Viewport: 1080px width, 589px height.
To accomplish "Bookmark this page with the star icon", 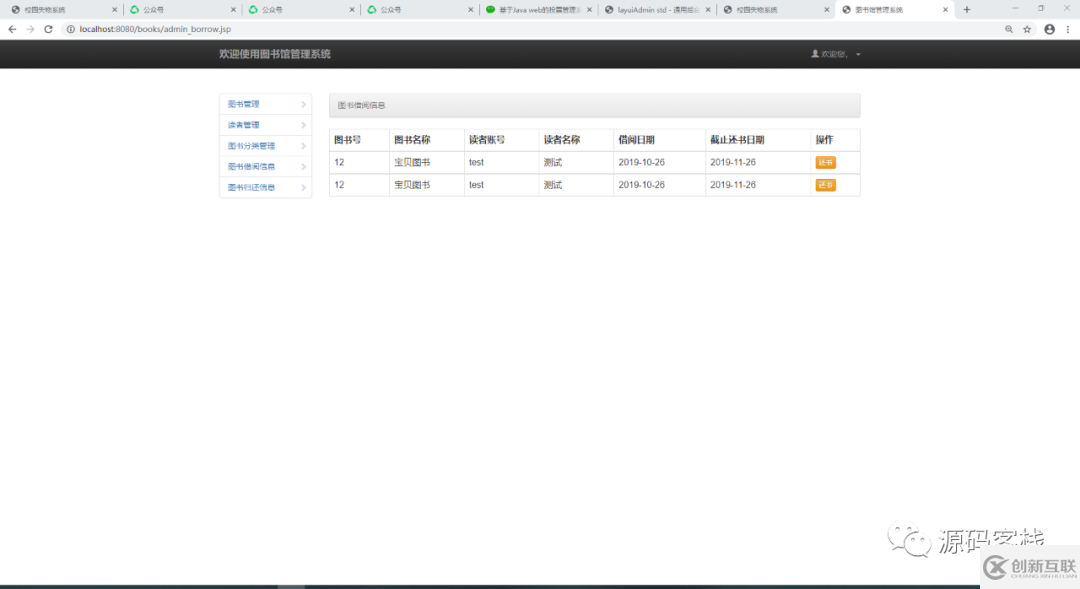I will point(1027,29).
